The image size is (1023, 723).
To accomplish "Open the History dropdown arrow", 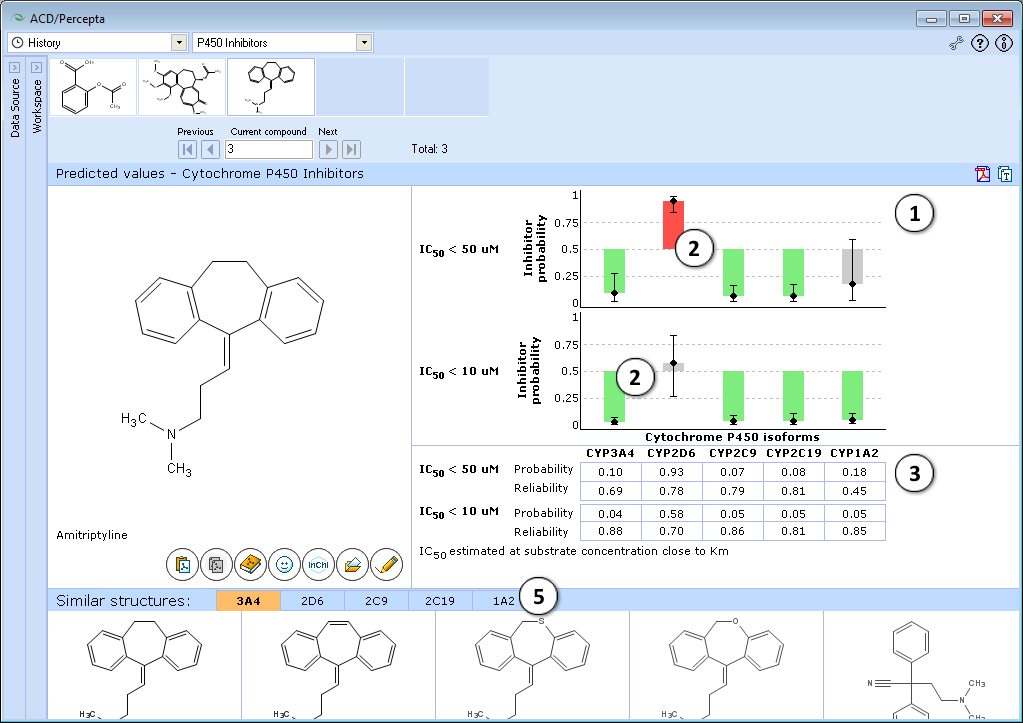I will click(179, 43).
